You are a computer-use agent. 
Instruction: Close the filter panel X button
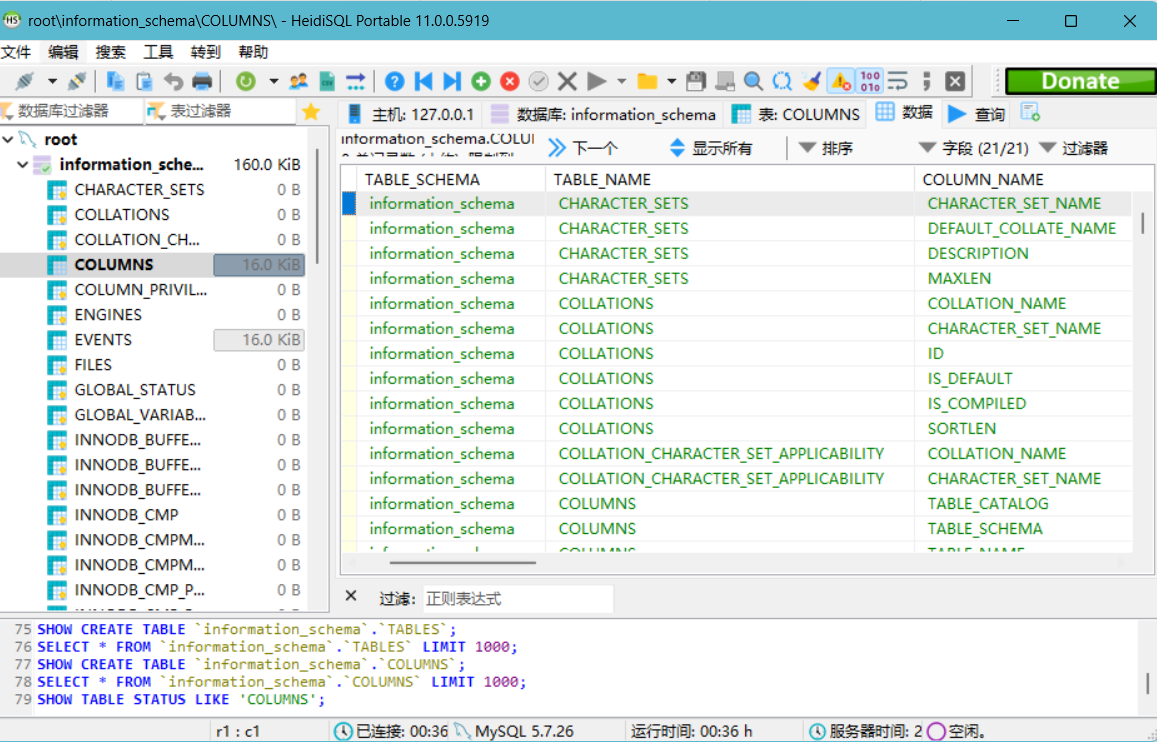click(351, 596)
